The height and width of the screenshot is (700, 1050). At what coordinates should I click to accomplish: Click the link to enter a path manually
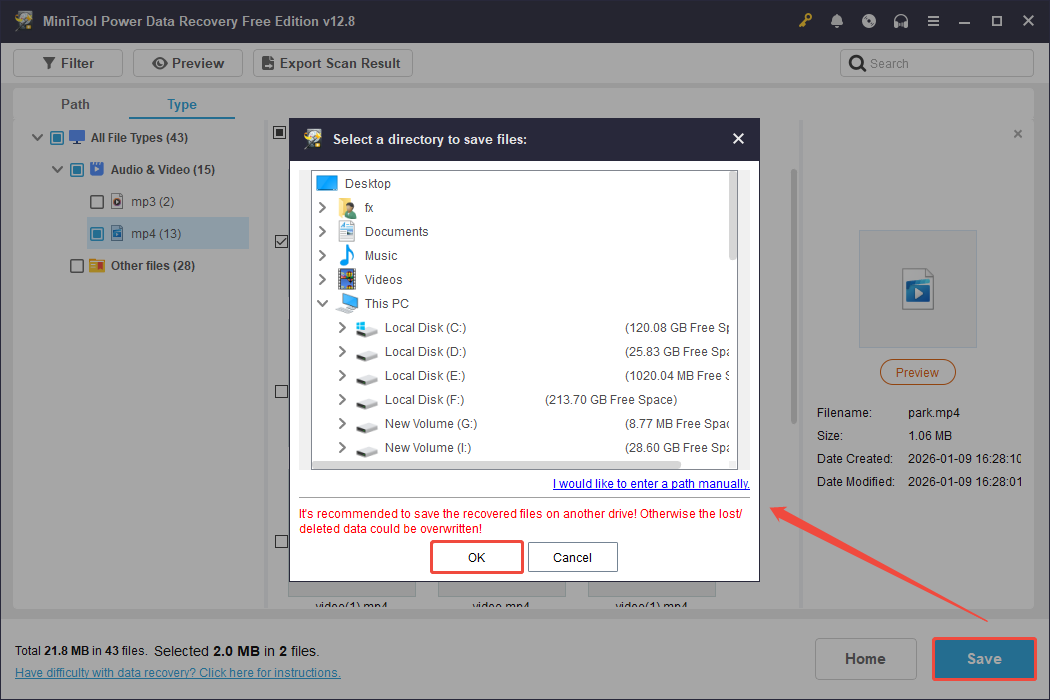(650, 483)
